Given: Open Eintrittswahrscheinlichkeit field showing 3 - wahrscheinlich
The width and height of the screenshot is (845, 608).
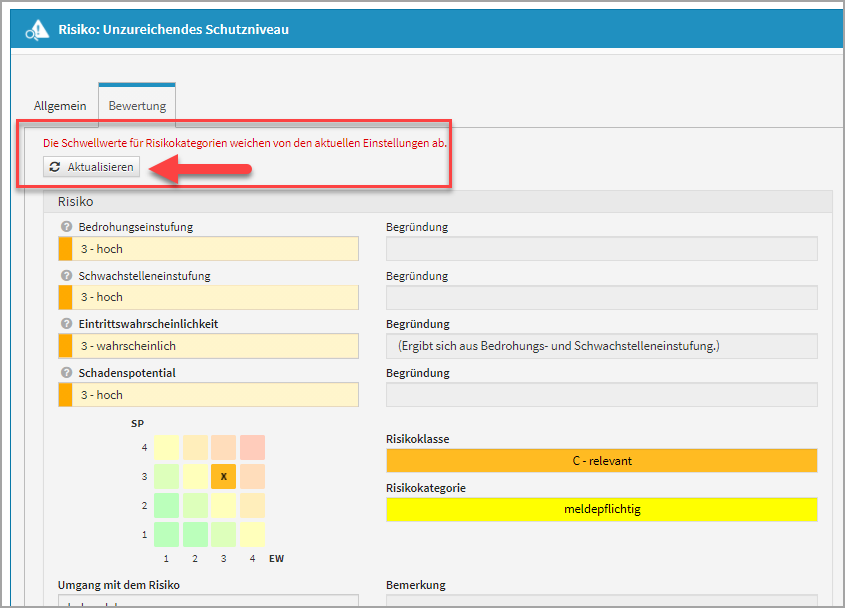Looking at the screenshot, I should click(x=208, y=346).
